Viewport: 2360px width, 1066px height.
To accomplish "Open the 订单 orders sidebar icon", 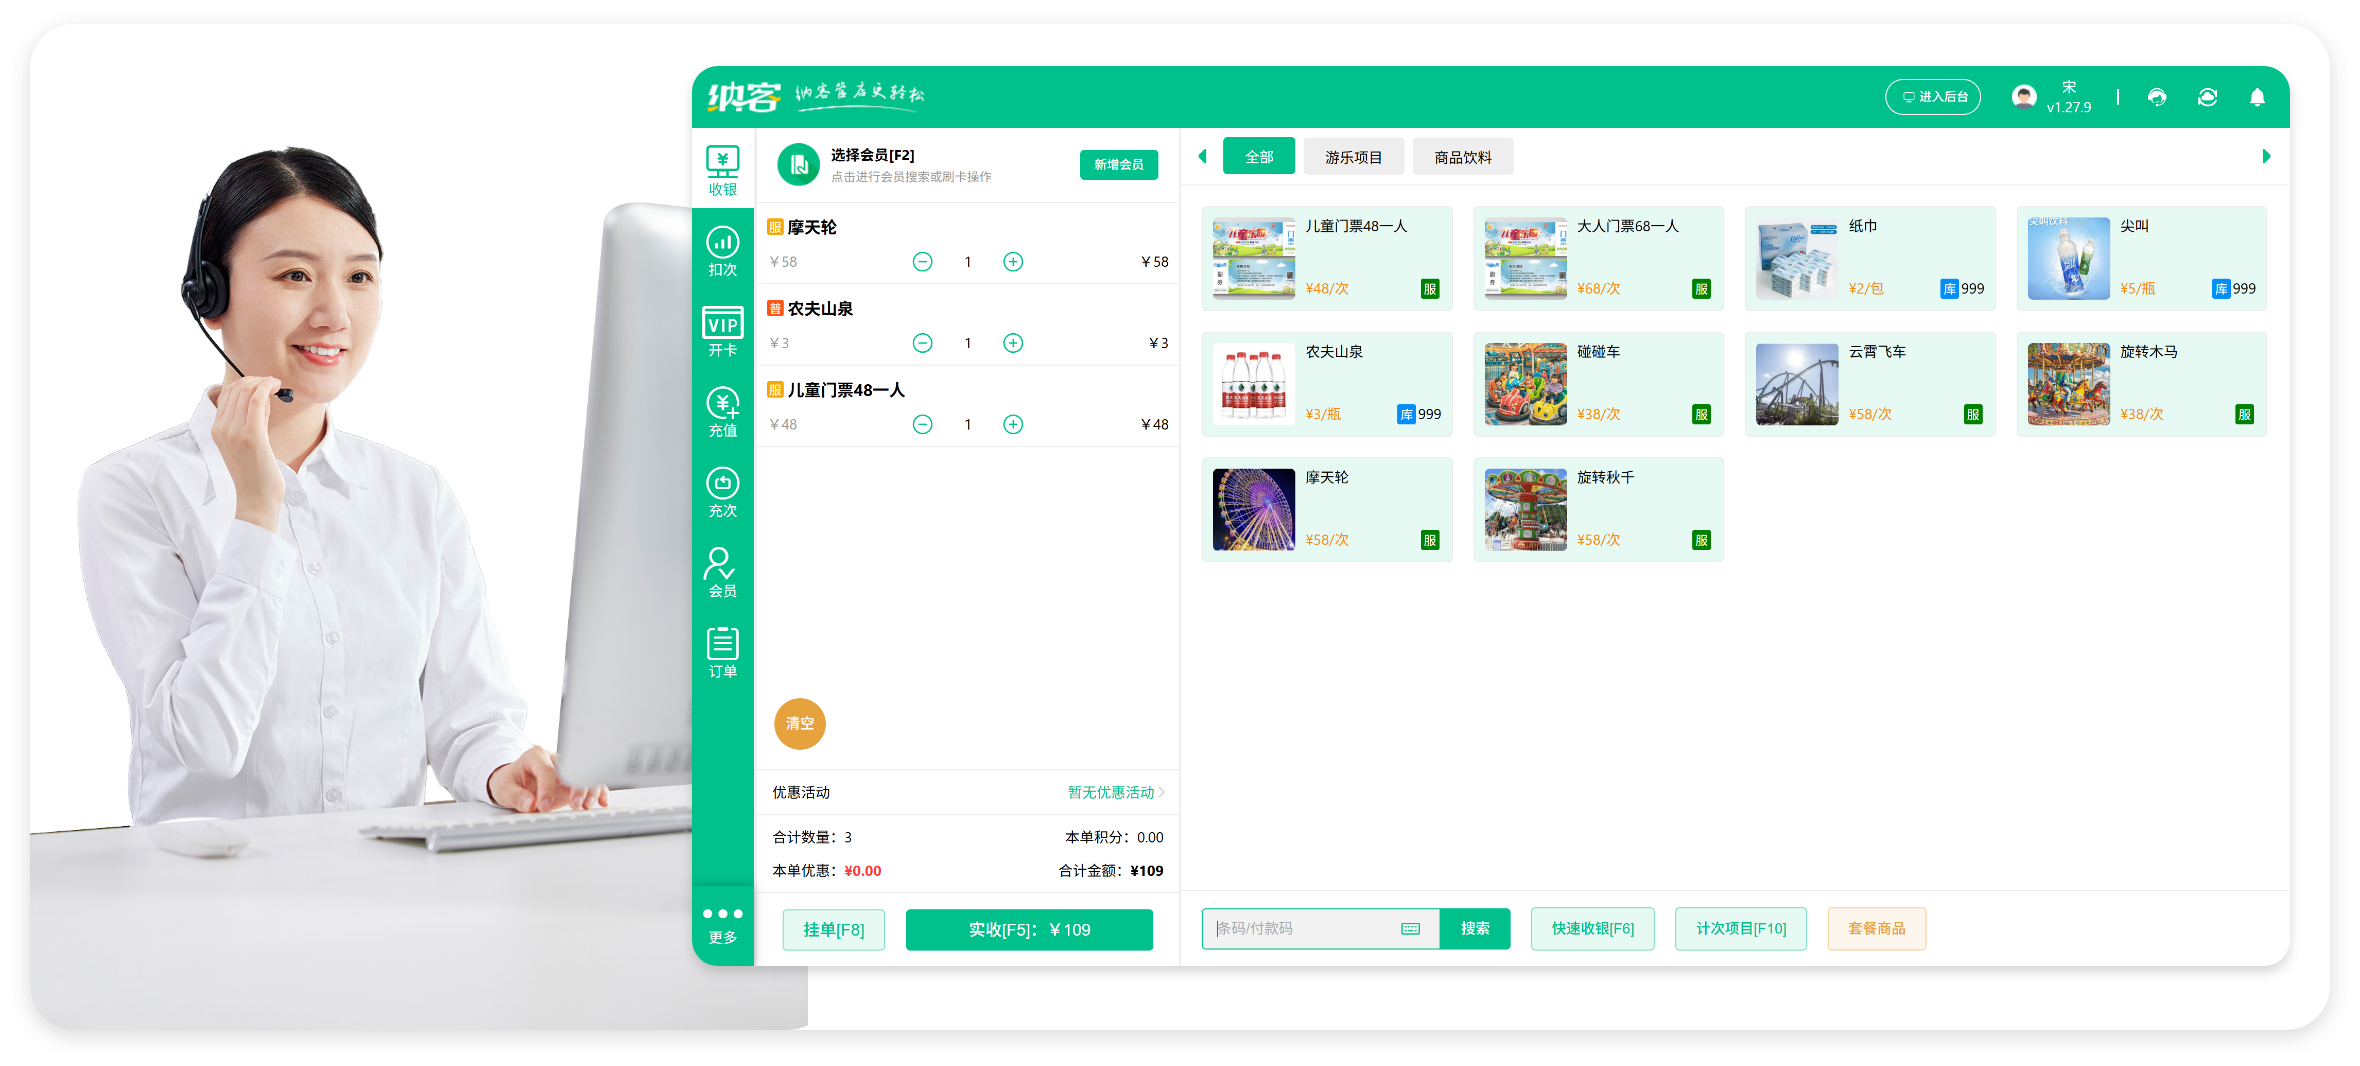I will click(722, 652).
